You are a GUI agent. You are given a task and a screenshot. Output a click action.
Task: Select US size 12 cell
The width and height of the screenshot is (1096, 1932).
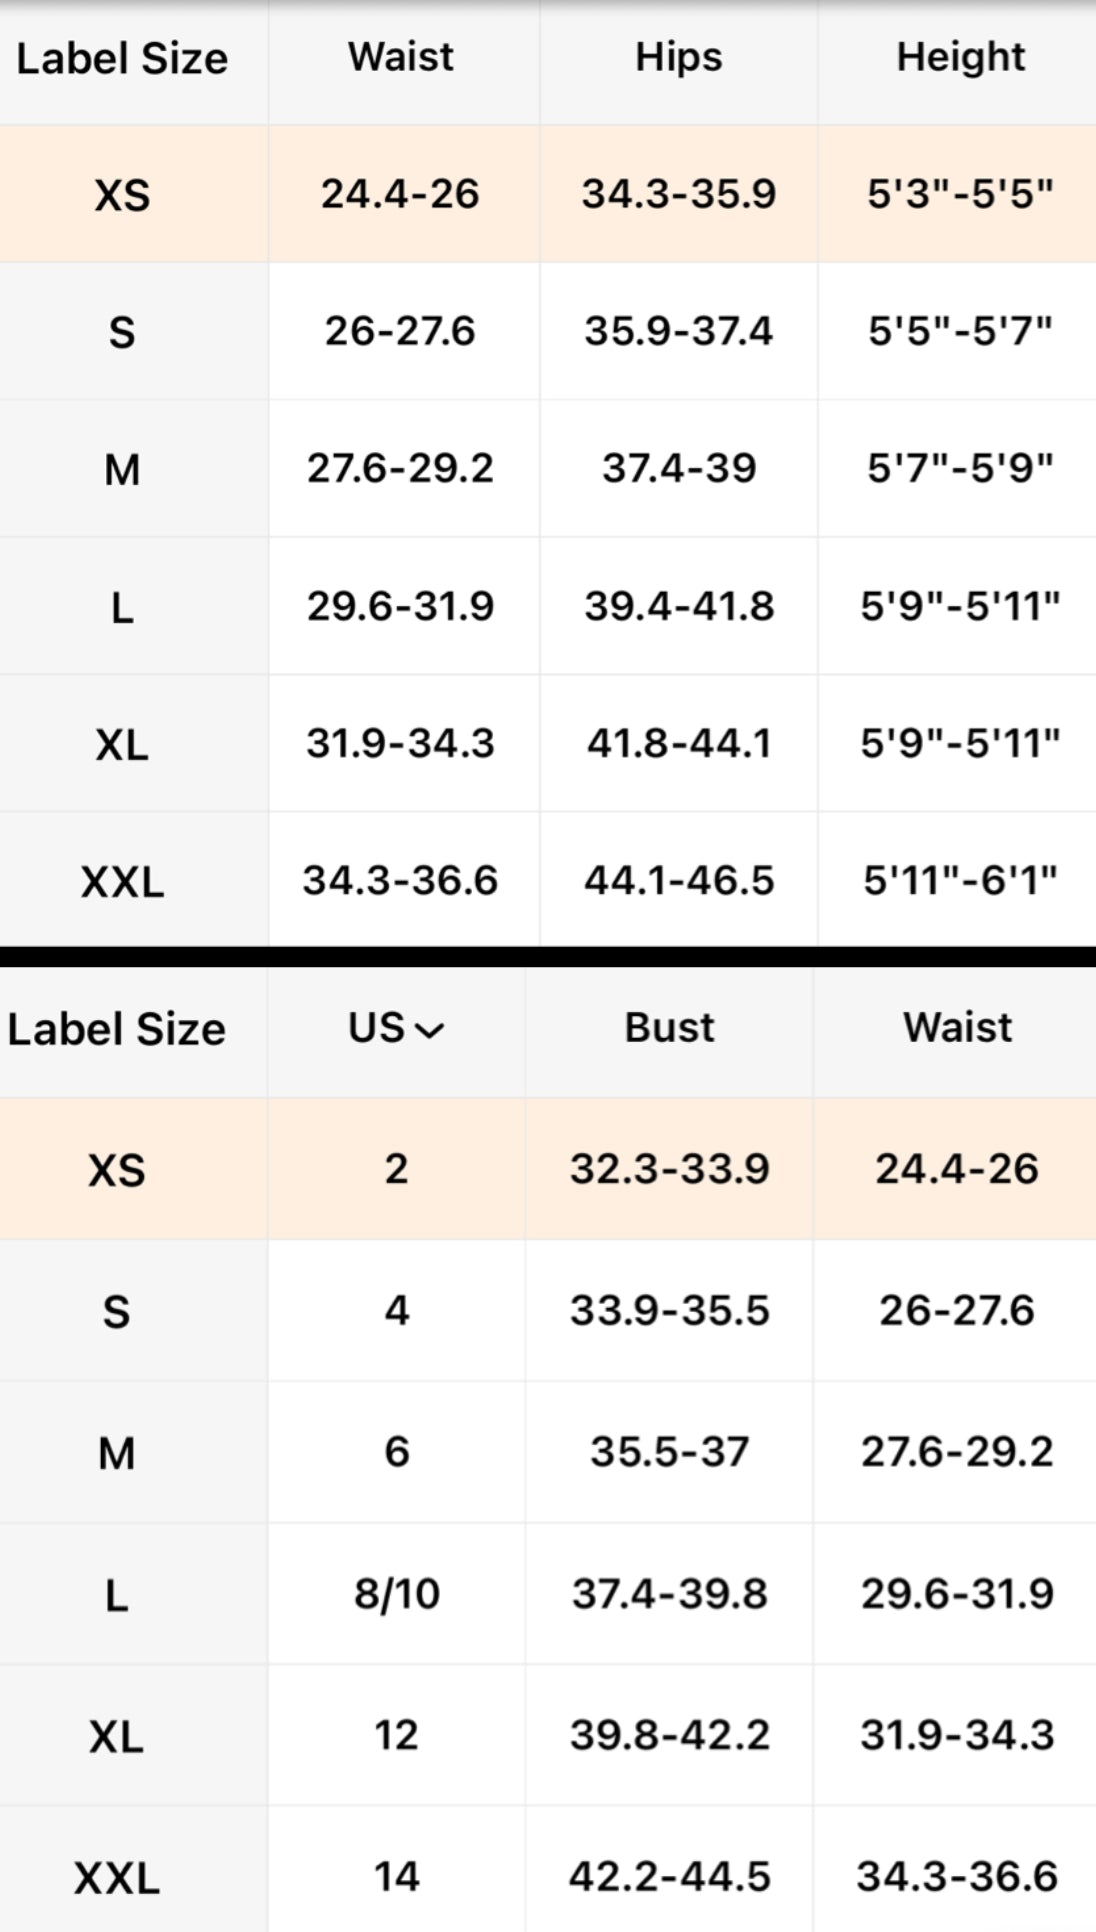point(396,1735)
